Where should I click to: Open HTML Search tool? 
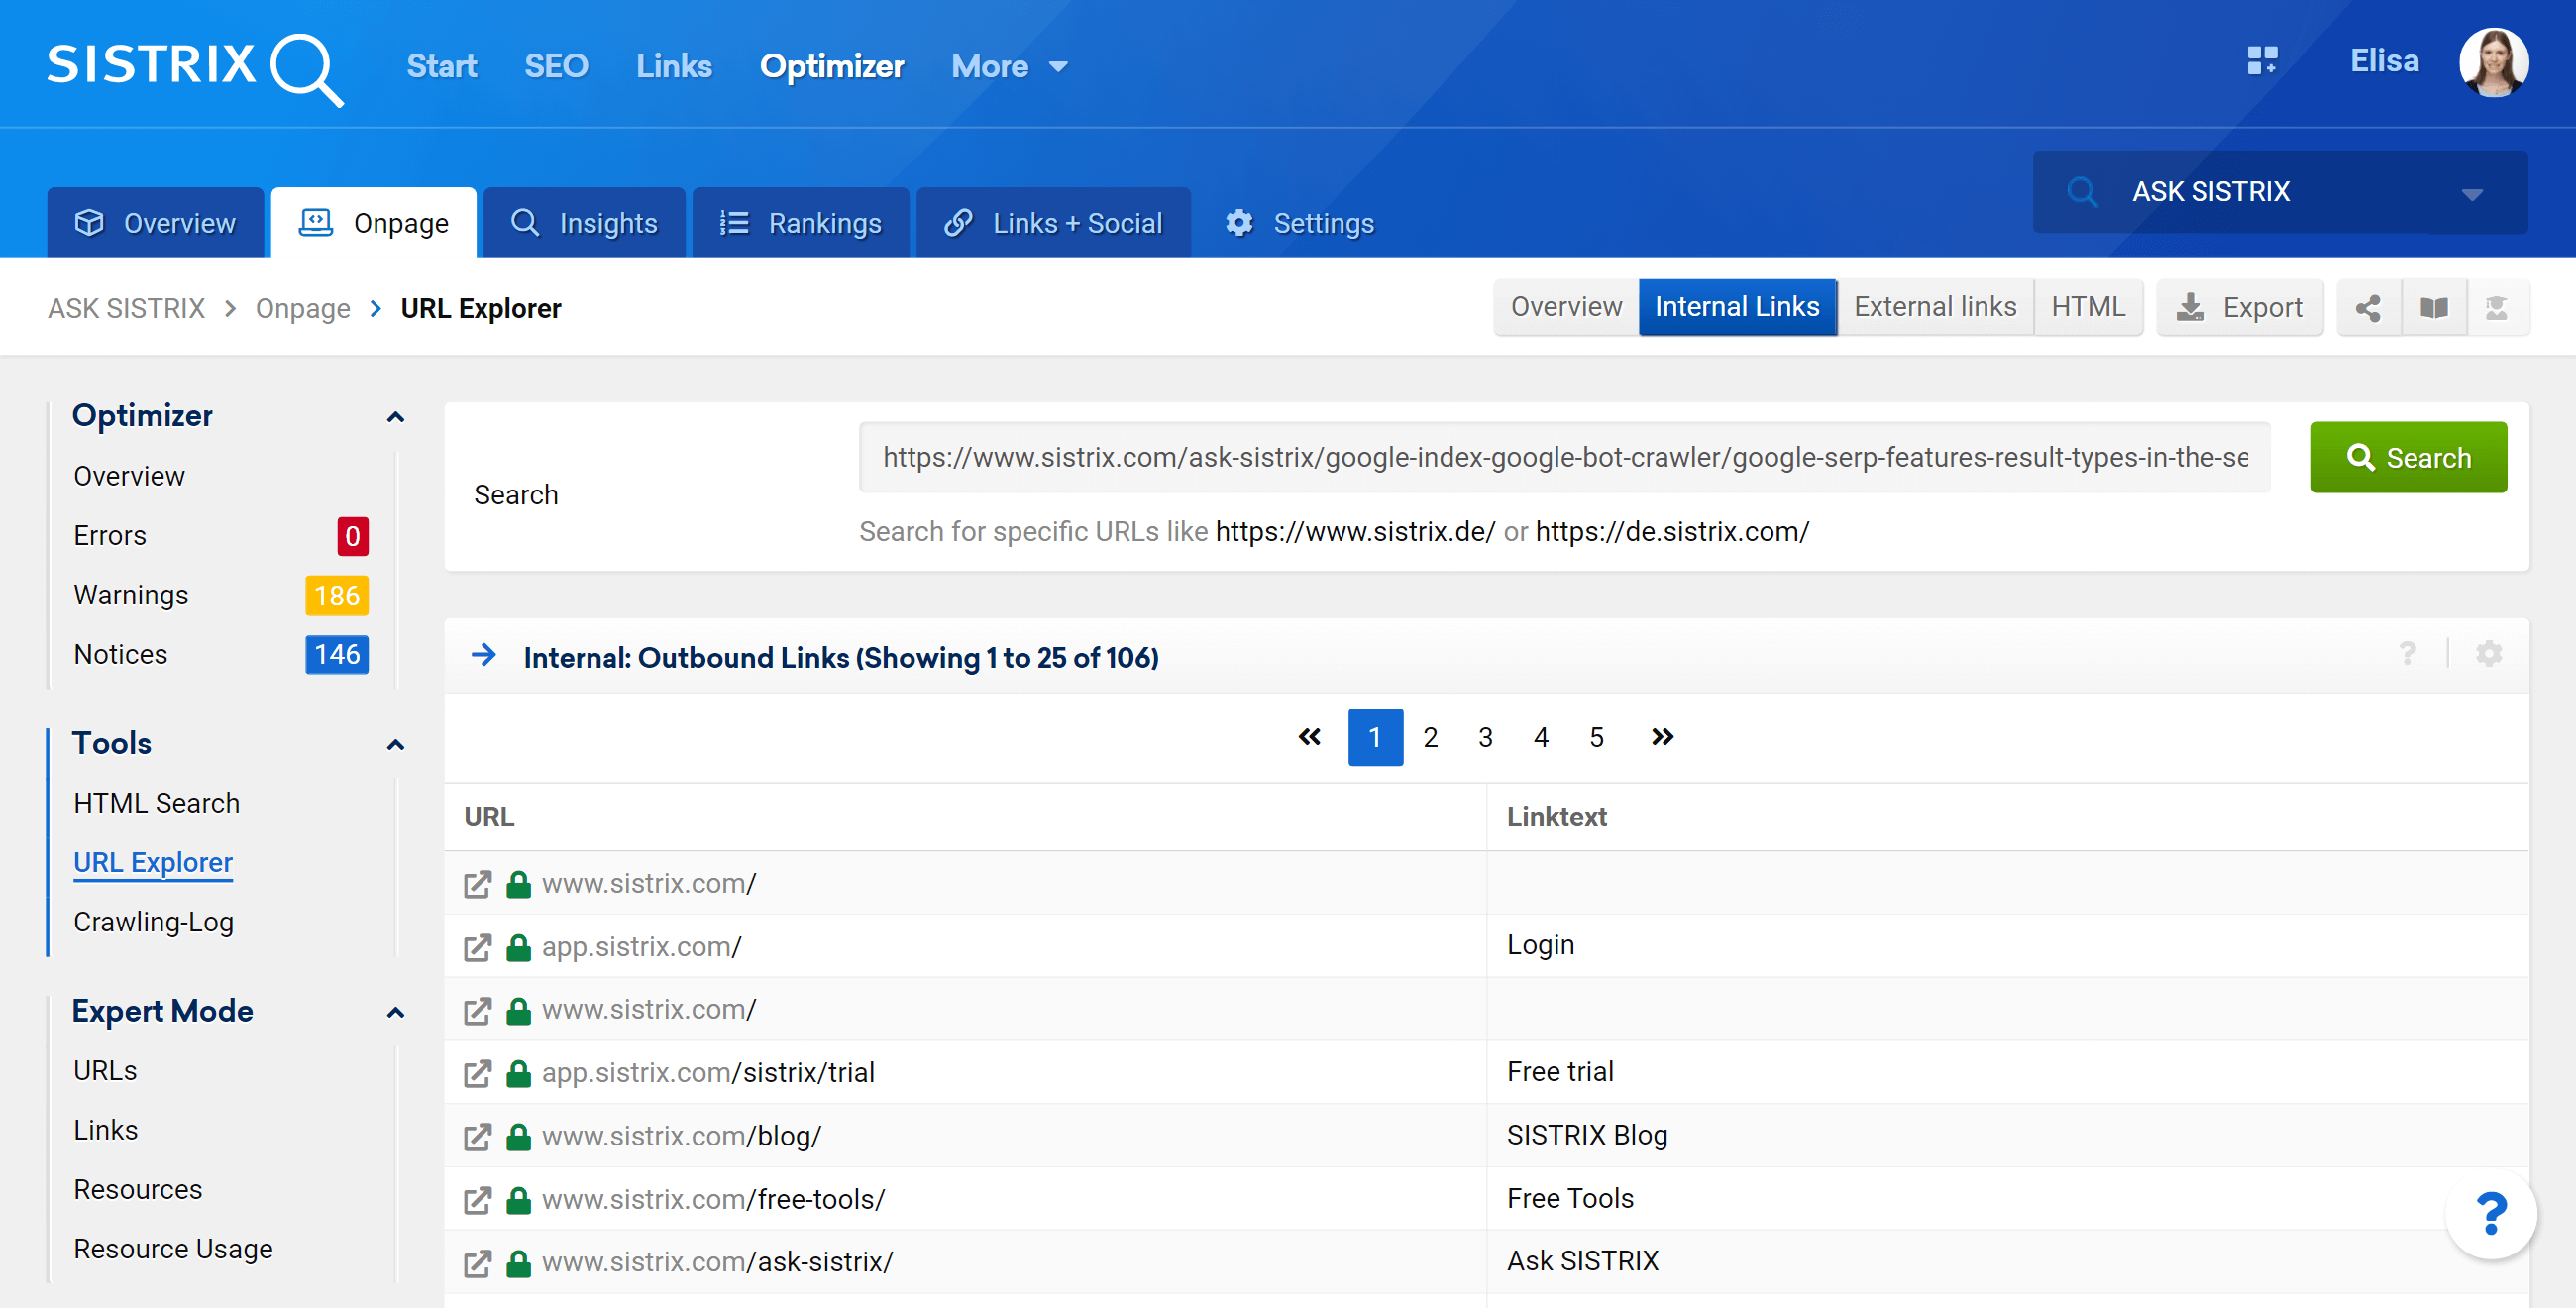[x=156, y=803]
